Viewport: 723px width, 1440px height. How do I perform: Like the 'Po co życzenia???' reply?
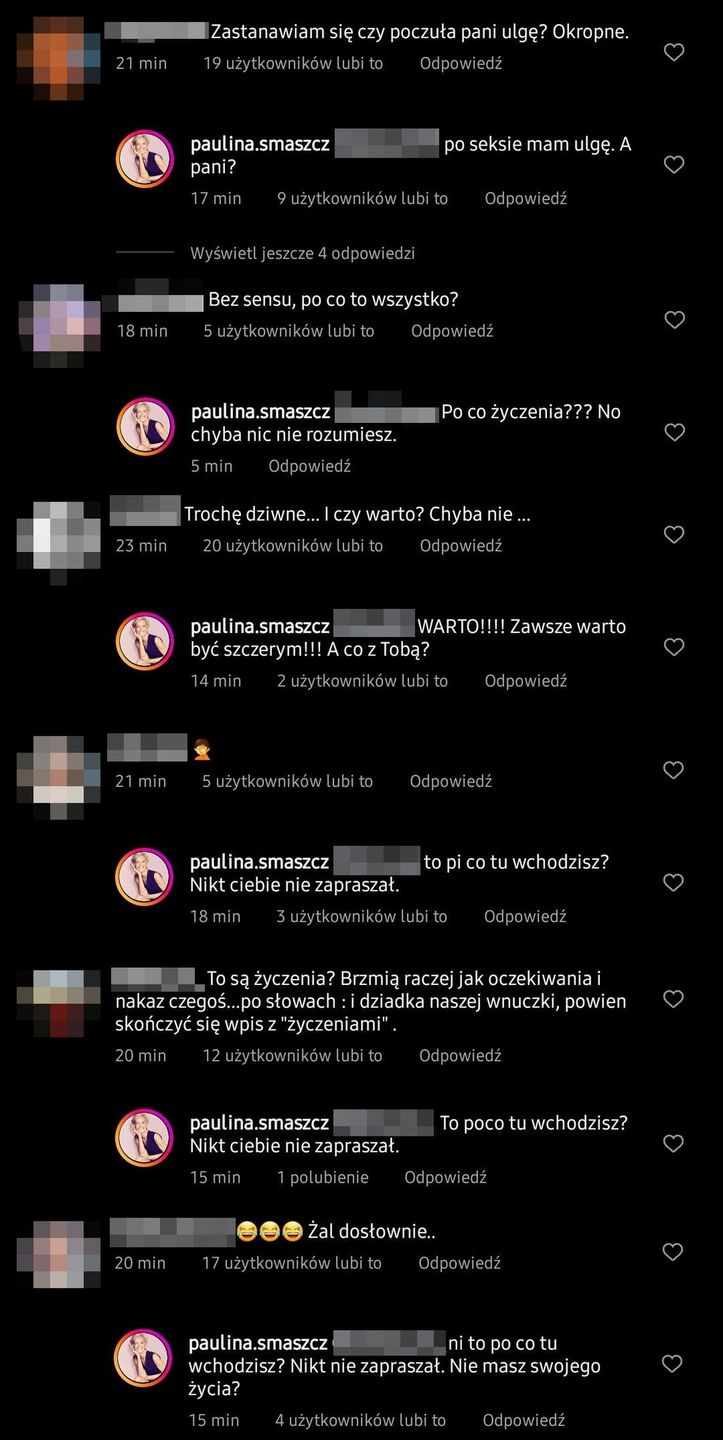[674, 432]
